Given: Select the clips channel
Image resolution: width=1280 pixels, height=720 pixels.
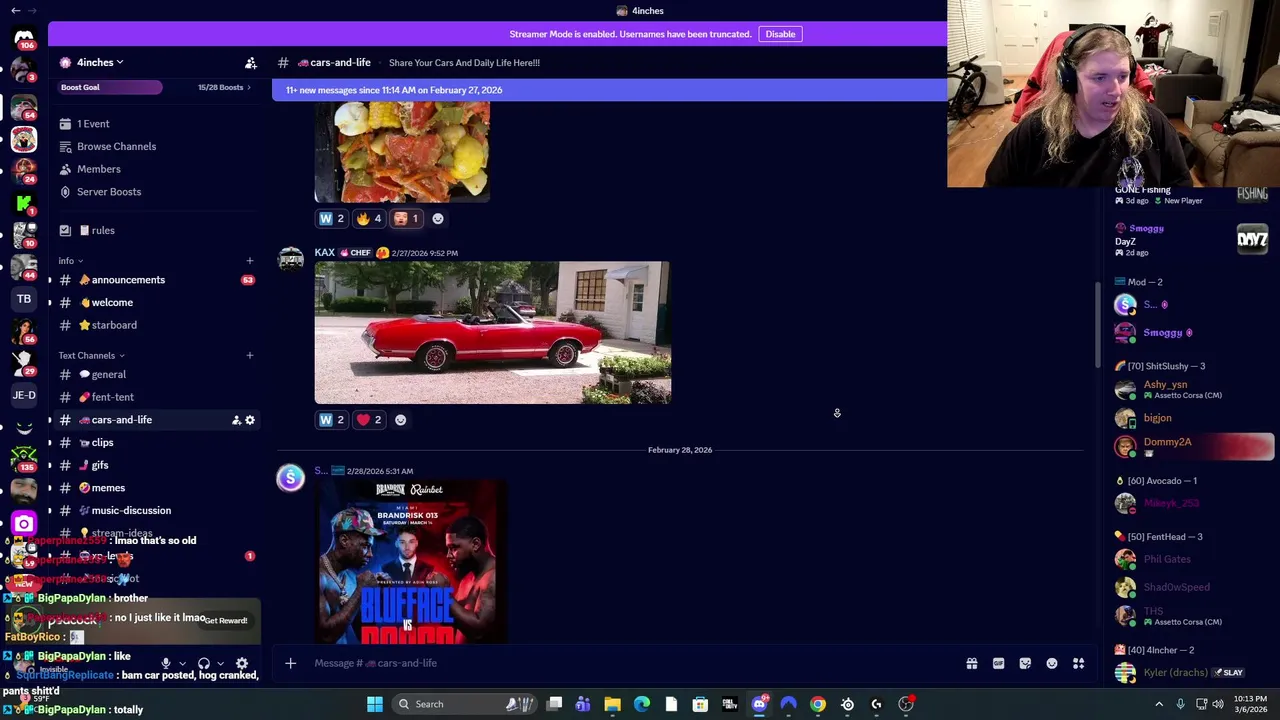Looking at the screenshot, I should click(155, 442).
